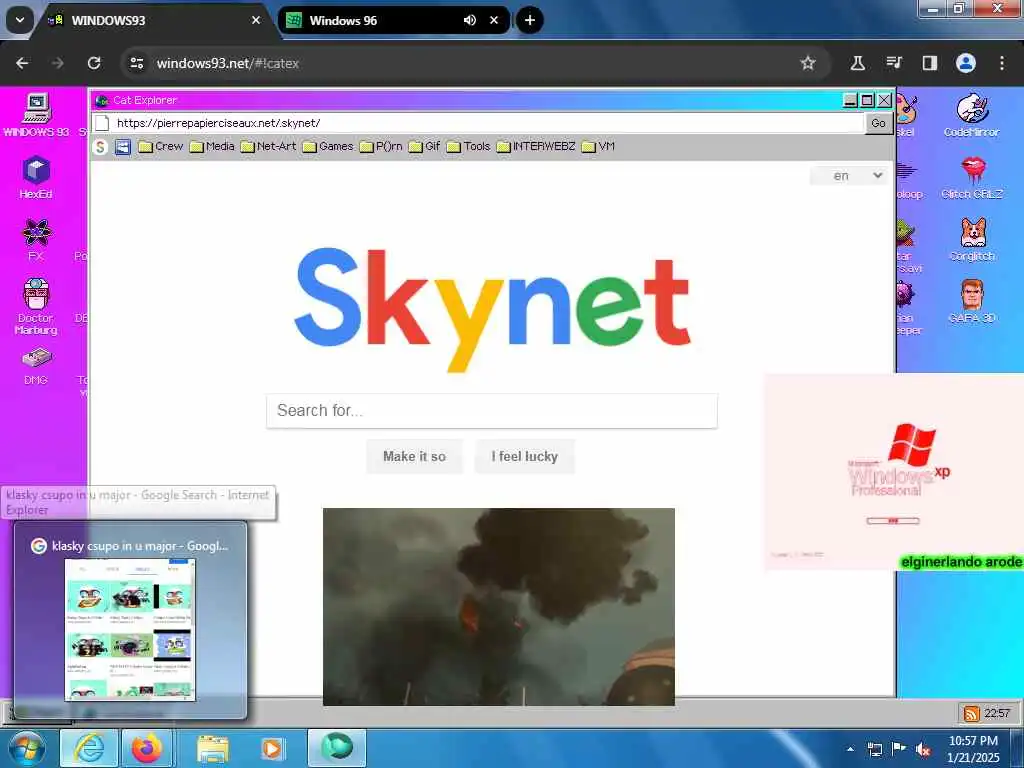This screenshot has height=768, width=1024.
Task: Open the Net-Art bookmarks folder
Action: (x=268, y=147)
